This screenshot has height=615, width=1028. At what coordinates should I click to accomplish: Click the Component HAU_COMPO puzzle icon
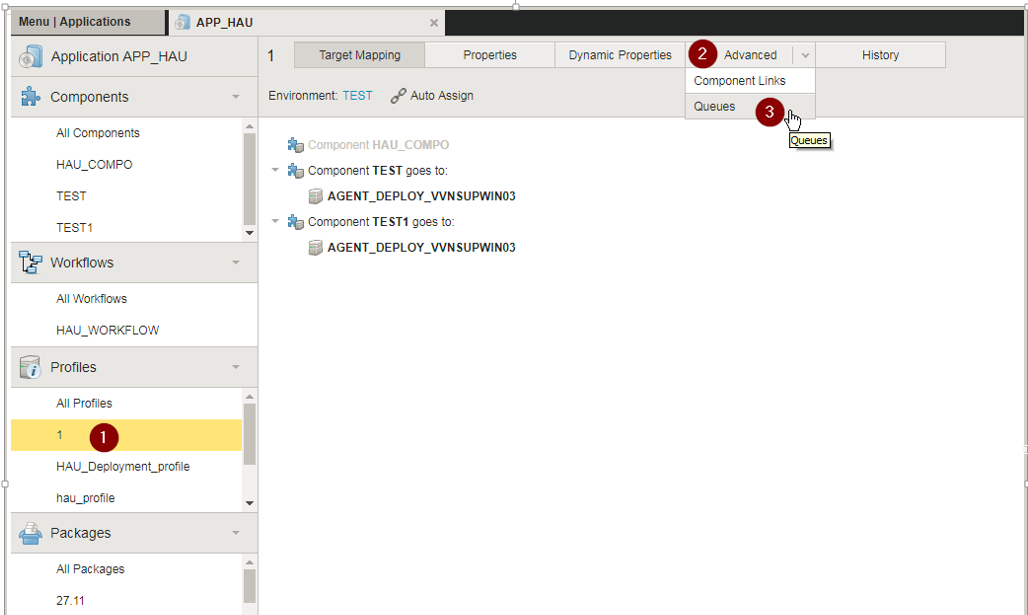tap(296, 144)
